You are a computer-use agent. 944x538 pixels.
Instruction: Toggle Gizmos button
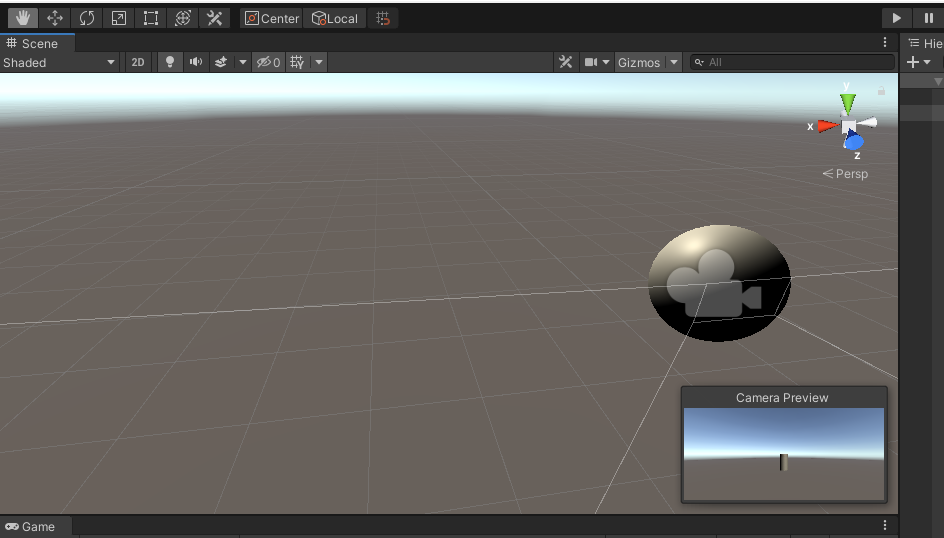point(639,62)
